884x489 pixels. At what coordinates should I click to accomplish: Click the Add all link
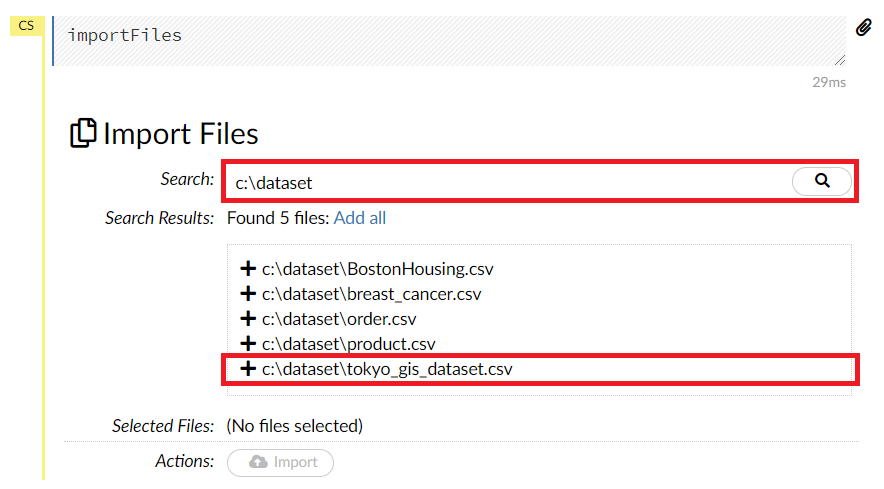pos(359,218)
